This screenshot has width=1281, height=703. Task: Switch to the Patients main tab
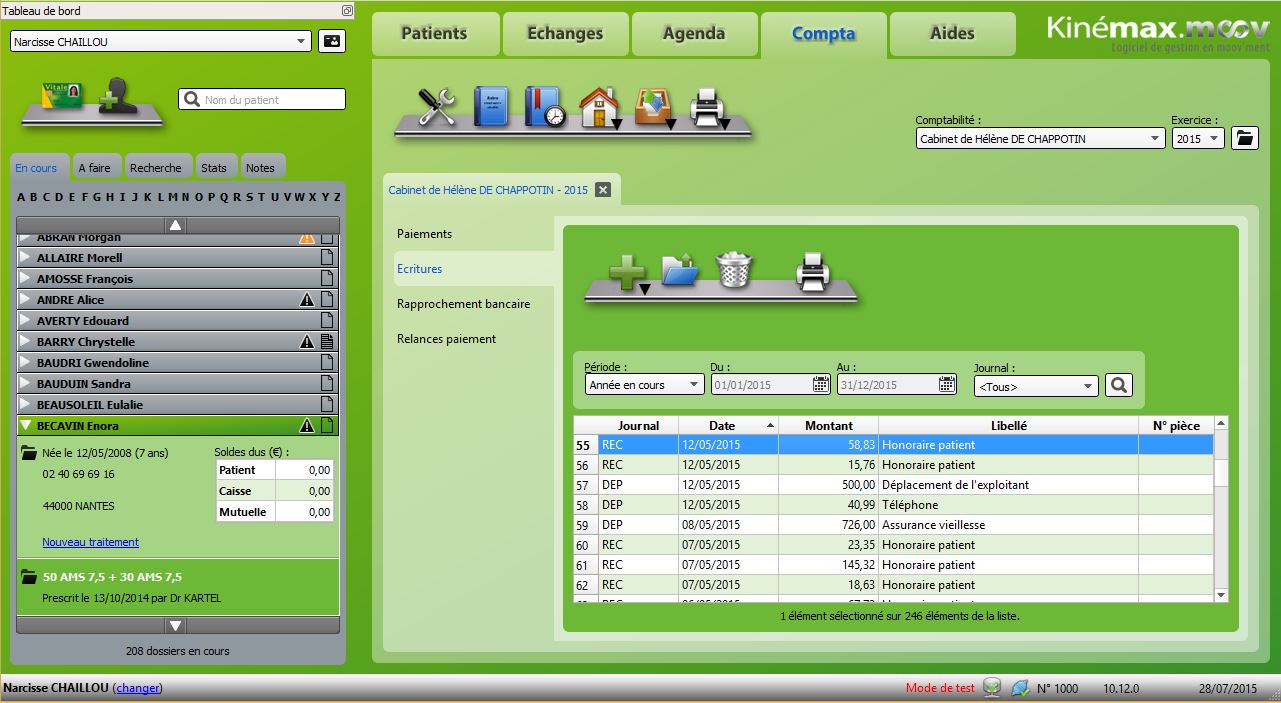pyautogui.click(x=434, y=34)
